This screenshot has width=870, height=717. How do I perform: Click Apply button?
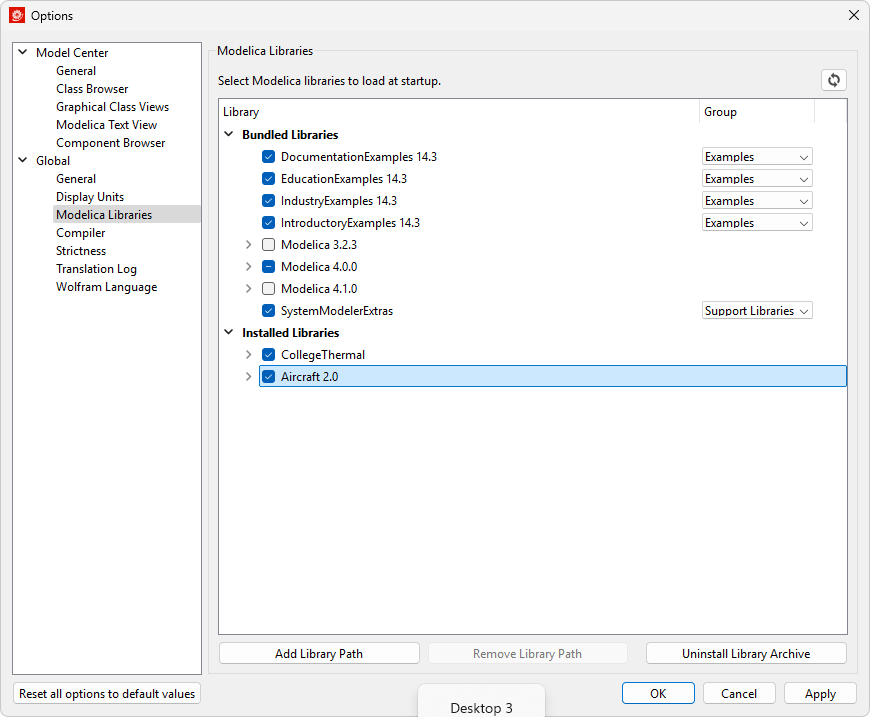pyautogui.click(x=820, y=694)
